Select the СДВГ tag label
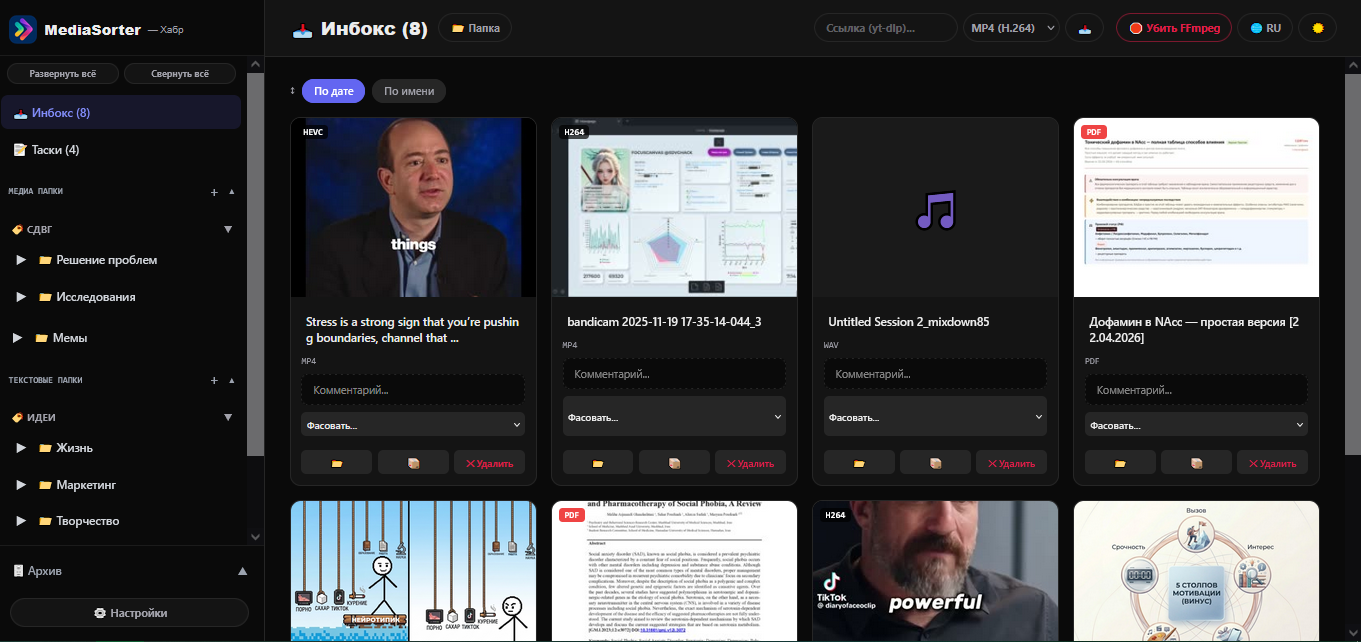 (32, 229)
